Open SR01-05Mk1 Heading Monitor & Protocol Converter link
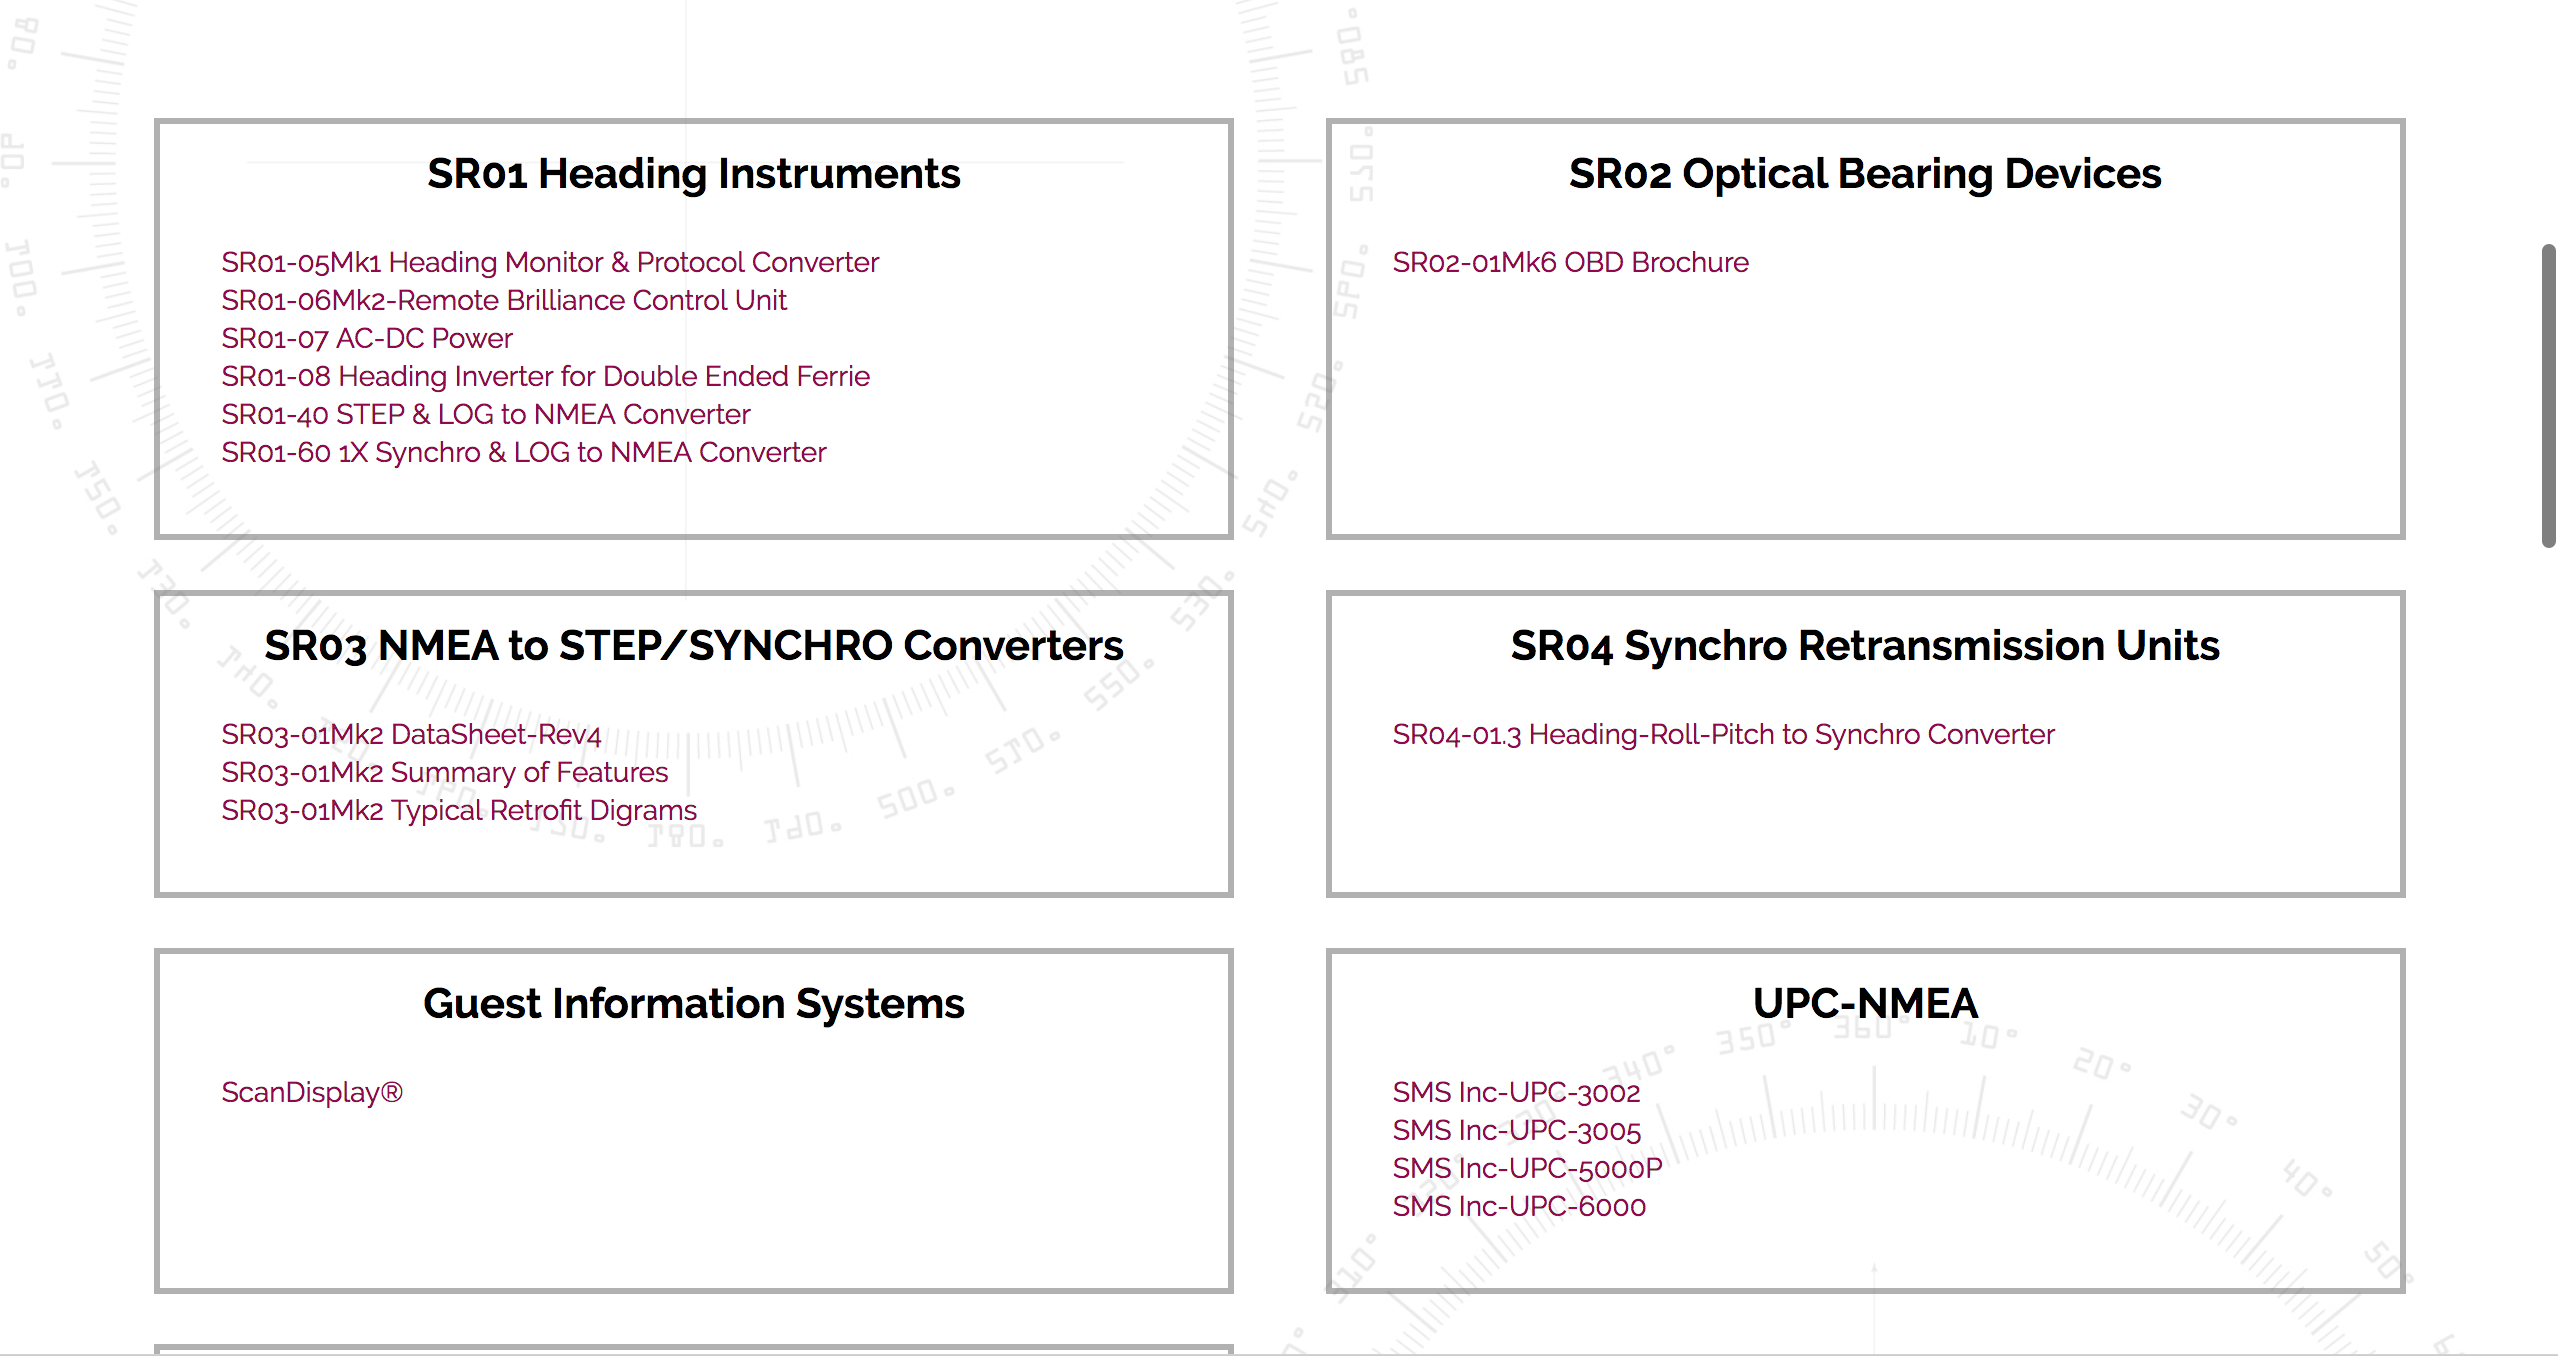This screenshot has height=1356, width=2558. (x=549, y=262)
